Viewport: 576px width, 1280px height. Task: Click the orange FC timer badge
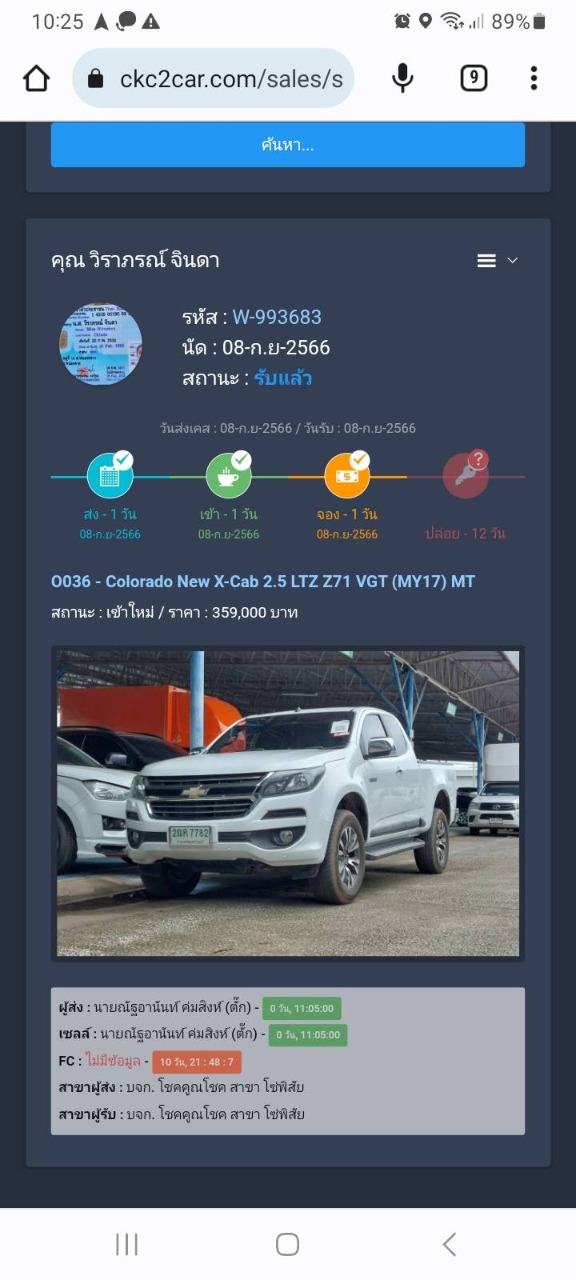(x=197, y=1062)
